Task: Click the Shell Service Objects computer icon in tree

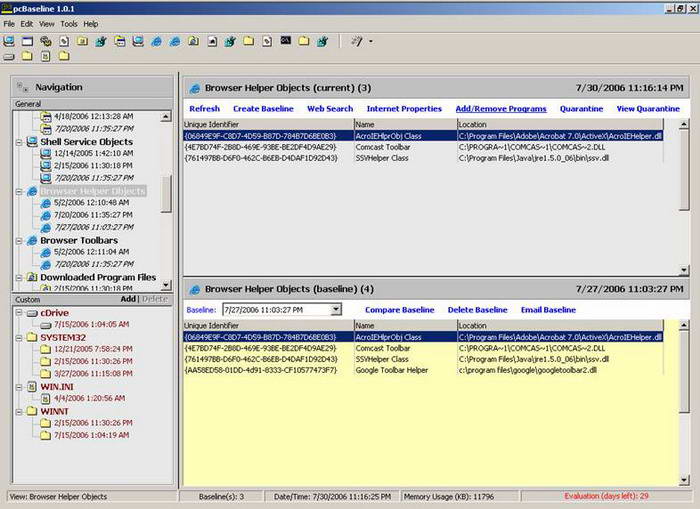Action: [32, 142]
